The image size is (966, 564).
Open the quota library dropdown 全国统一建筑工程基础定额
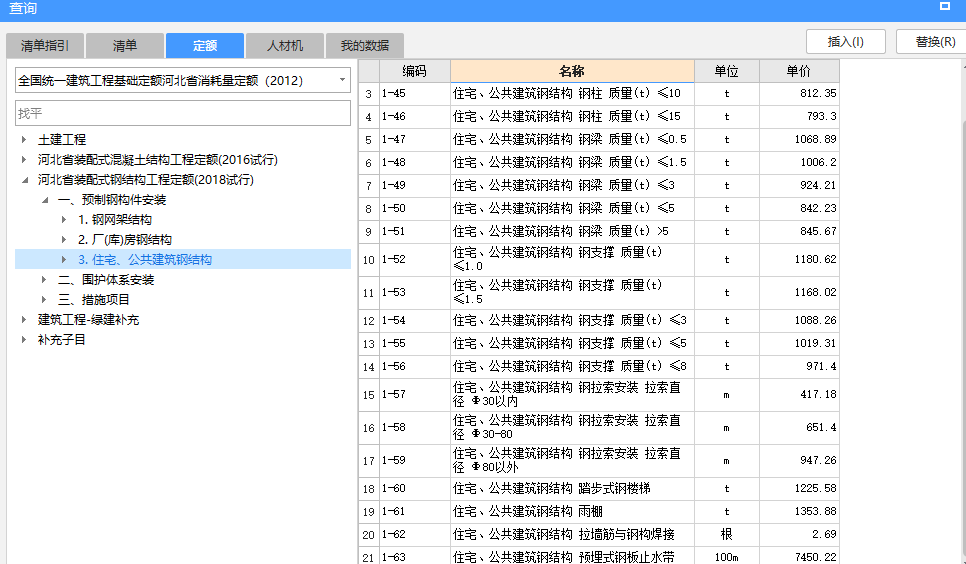[x=183, y=80]
